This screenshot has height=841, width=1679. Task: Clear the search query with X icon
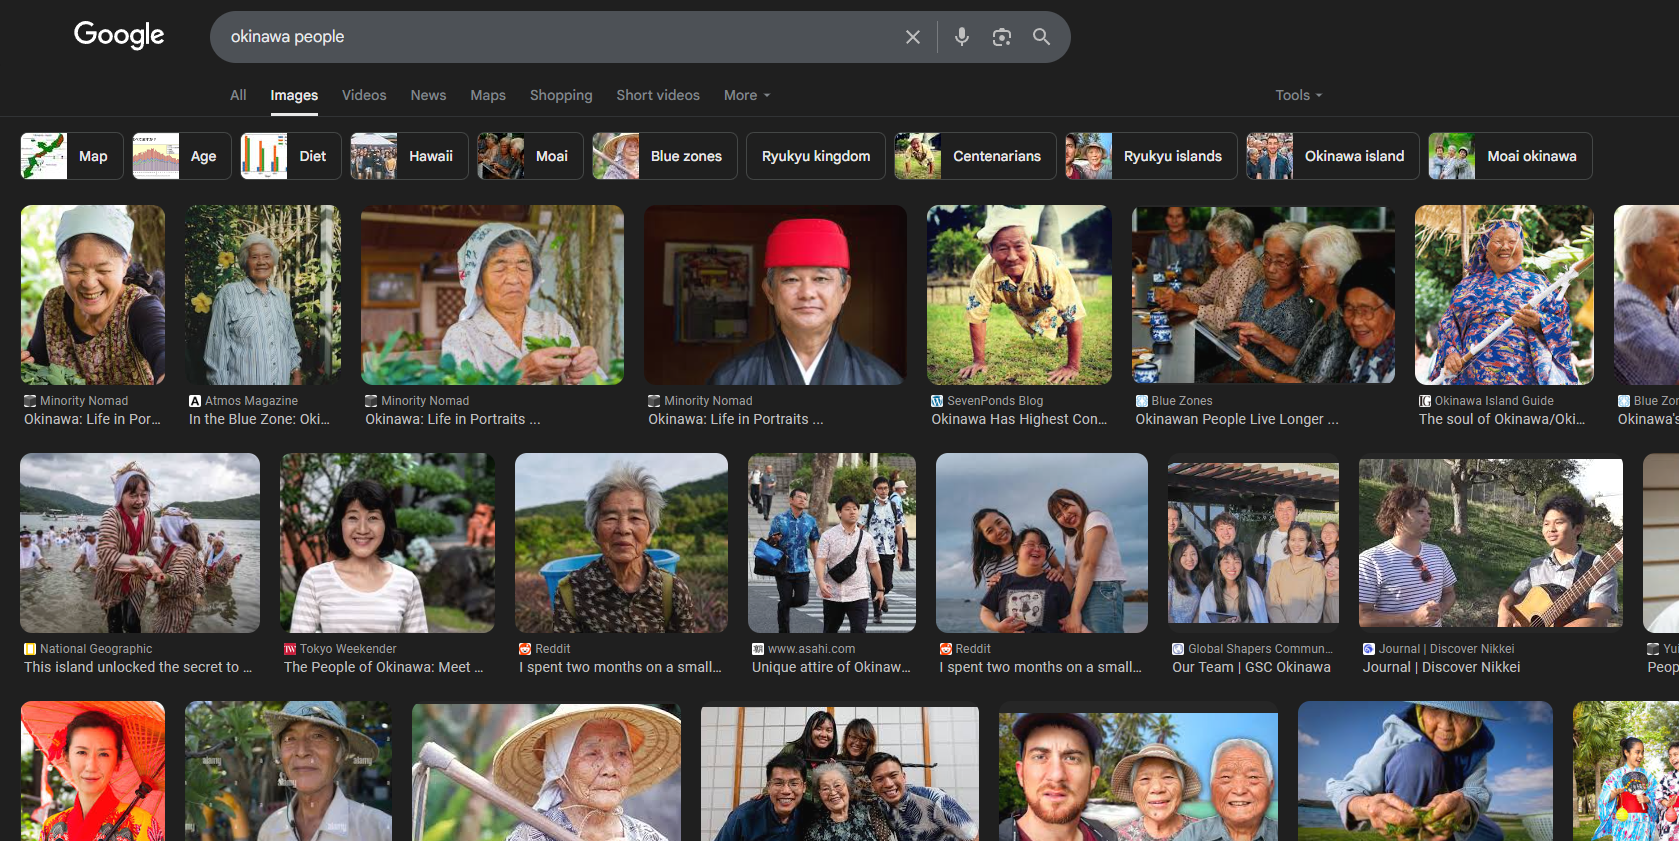click(912, 37)
